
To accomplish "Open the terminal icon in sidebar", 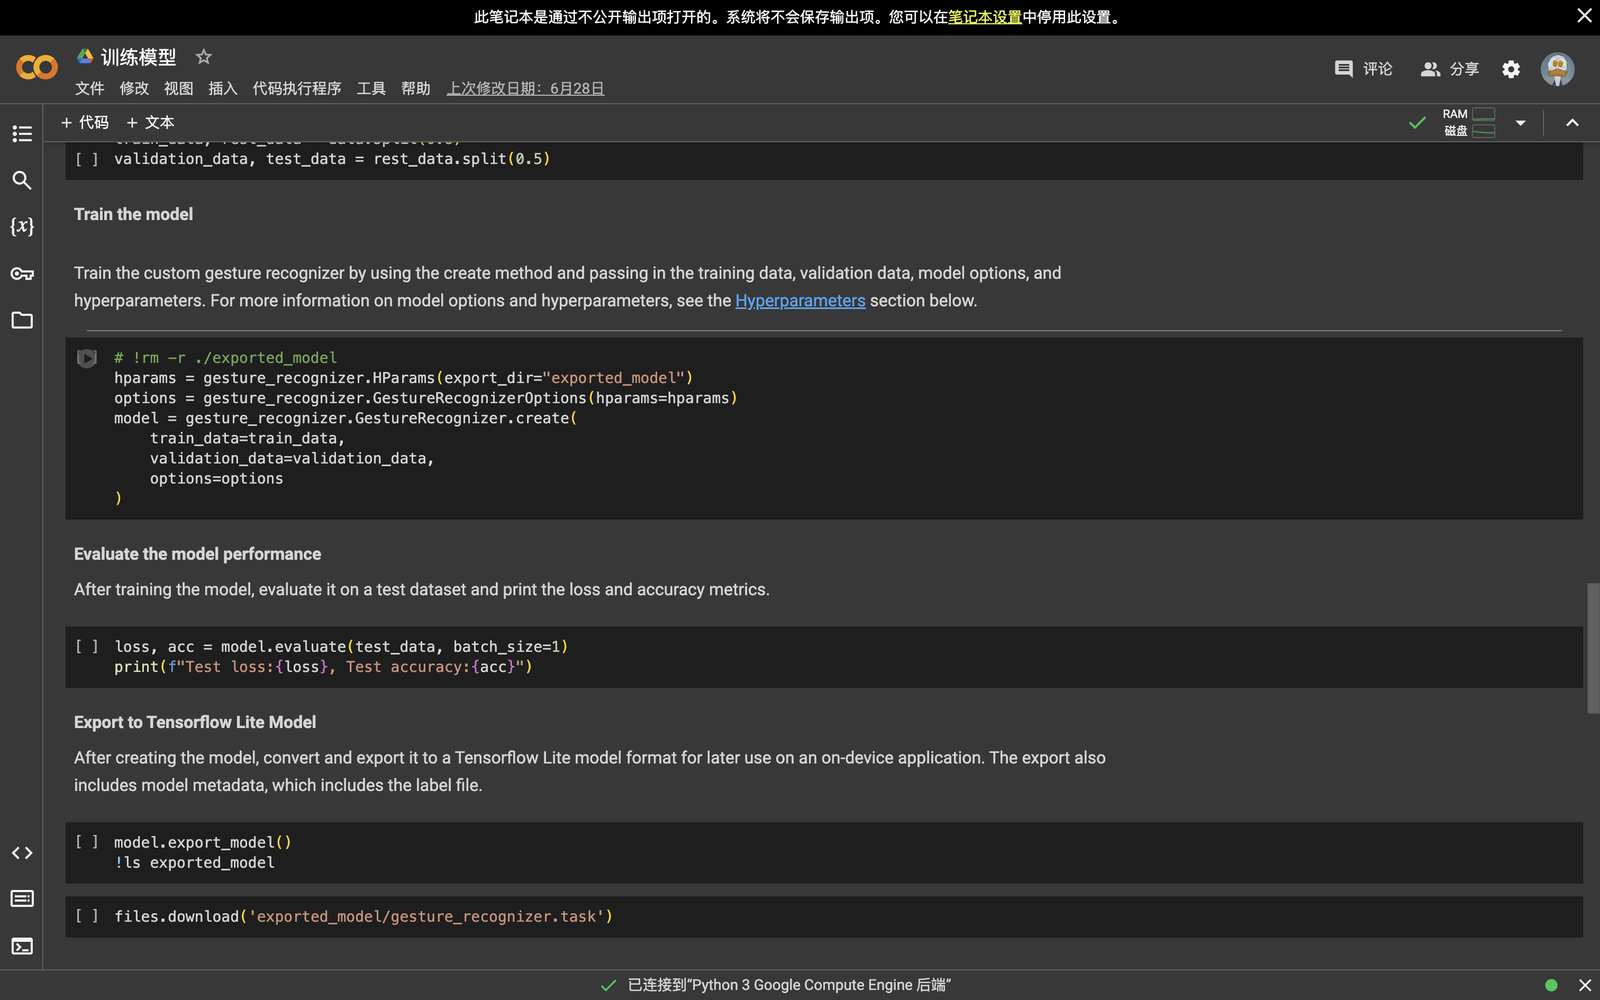I will (22, 946).
